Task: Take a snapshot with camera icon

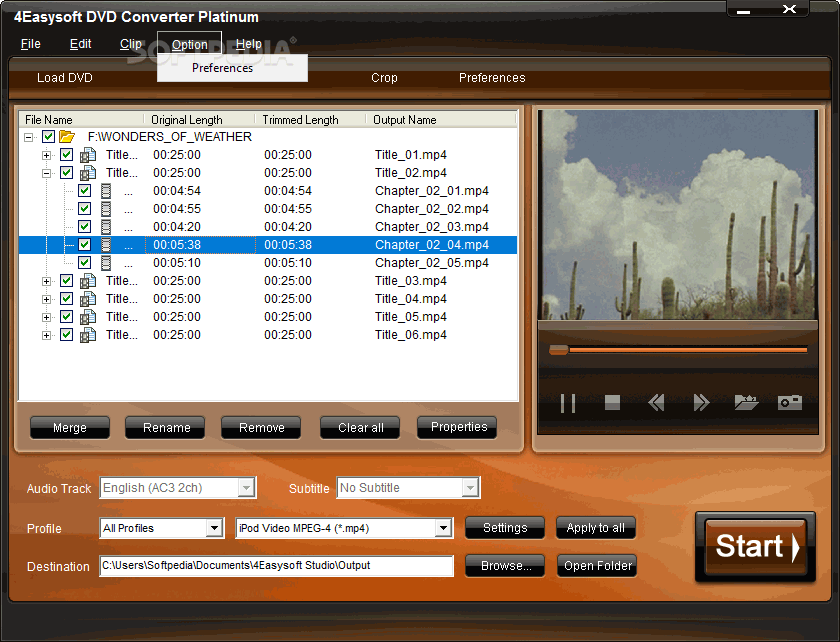Action: tap(790, 402)
